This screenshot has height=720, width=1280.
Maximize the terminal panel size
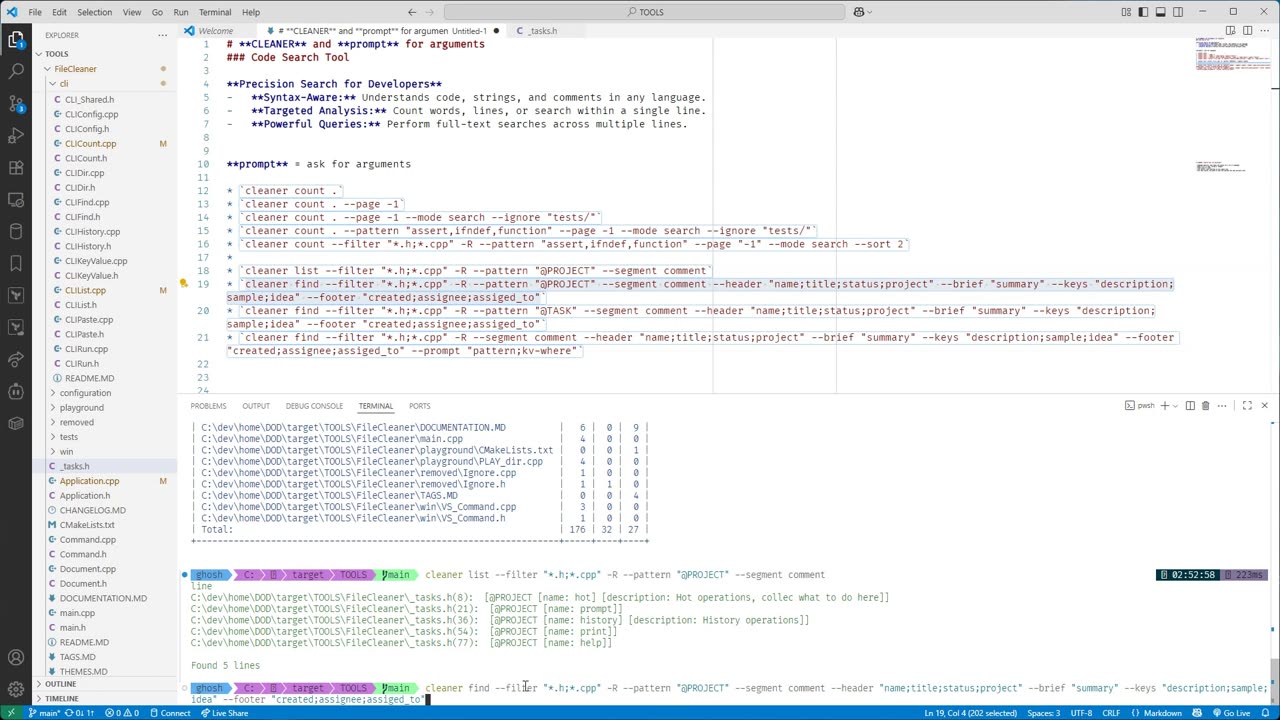[x=1247, y=406]
